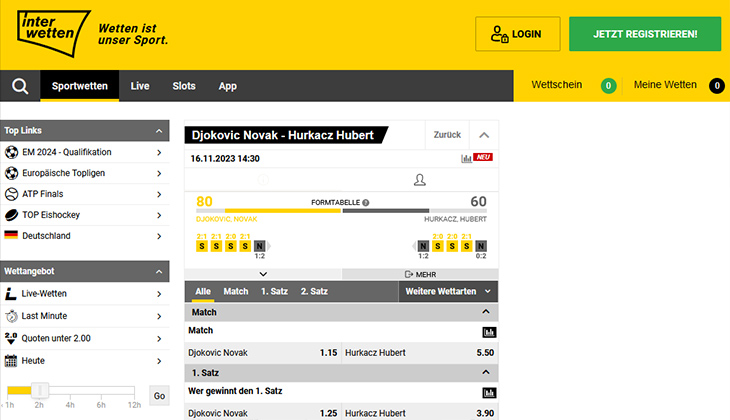Click Hurkacz's N form box with 0:2 score
Image resolution: width=730 pixels, height=420 pixels.
tap(481, 246)
